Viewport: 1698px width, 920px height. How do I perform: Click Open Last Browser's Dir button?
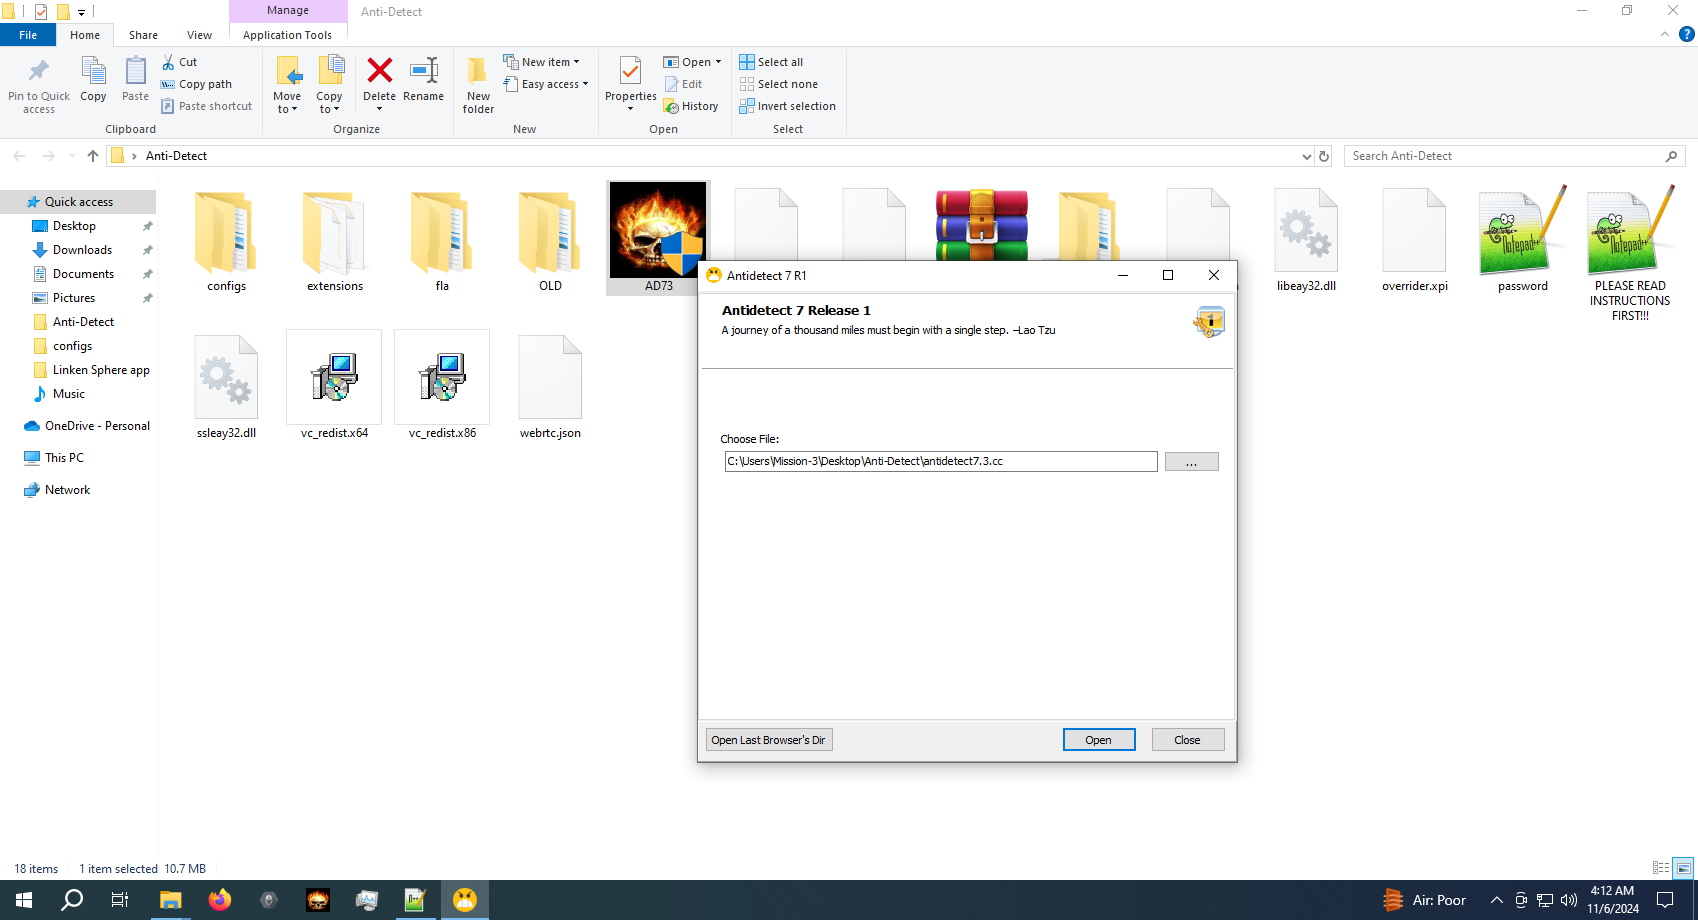click(x=768, y=740)
